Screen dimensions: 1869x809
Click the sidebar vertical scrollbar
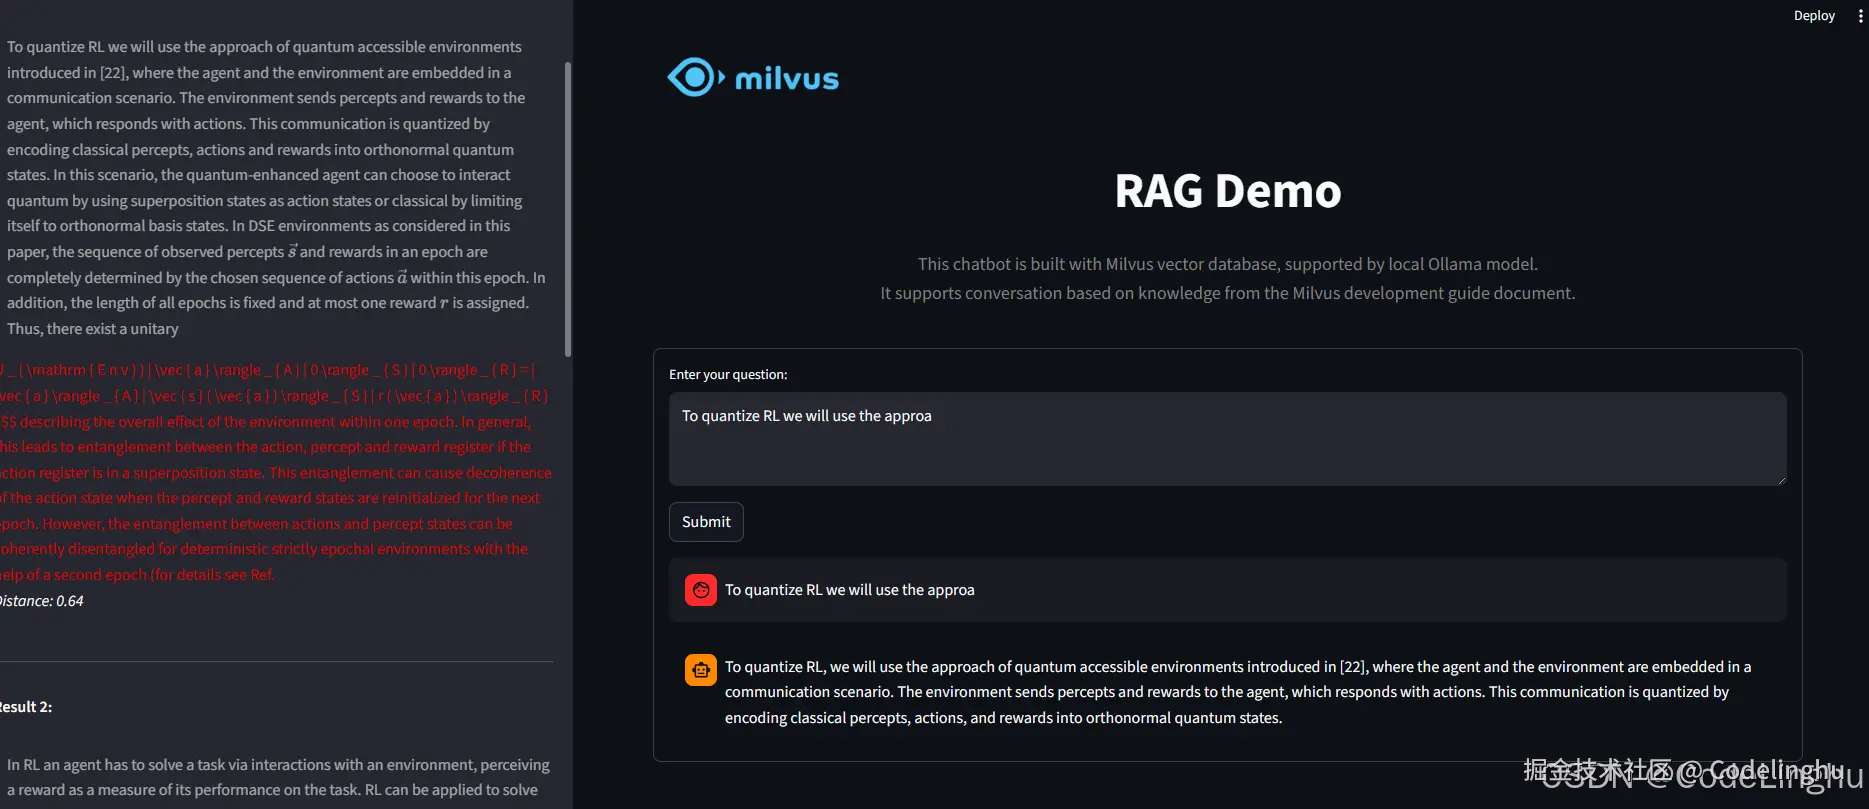pos(568,209)
